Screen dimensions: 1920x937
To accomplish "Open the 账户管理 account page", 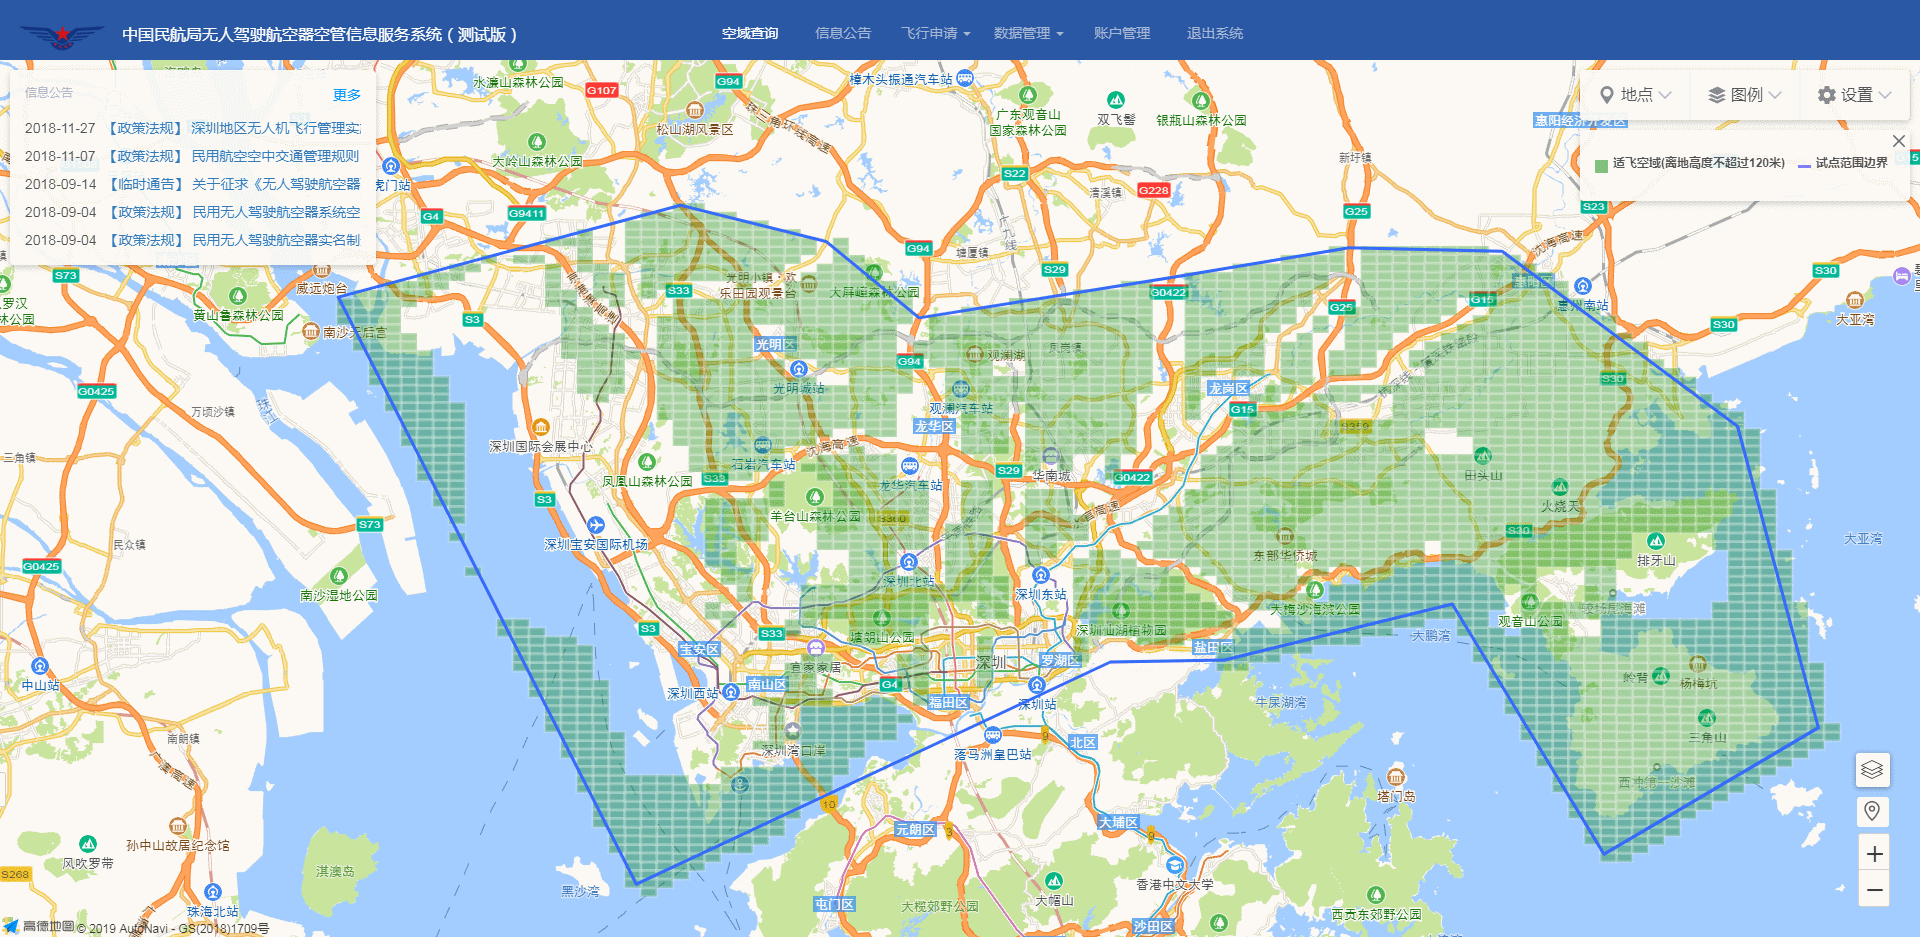I will [x=1122, y=34].
